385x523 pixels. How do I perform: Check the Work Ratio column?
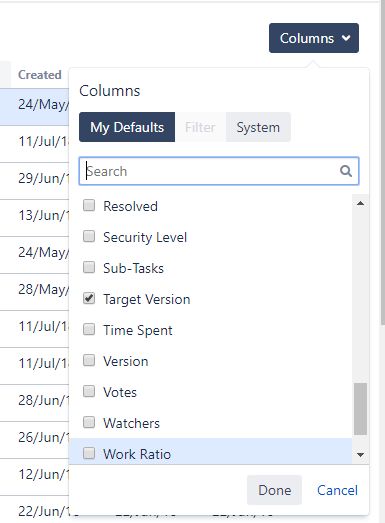click(x=89, y=454)
